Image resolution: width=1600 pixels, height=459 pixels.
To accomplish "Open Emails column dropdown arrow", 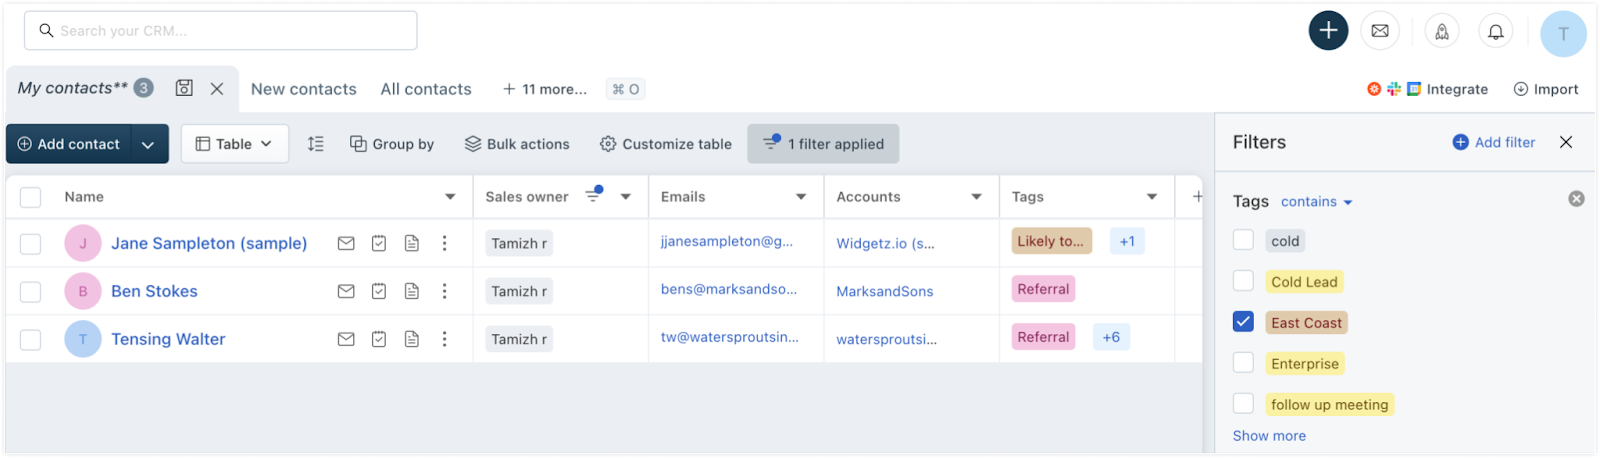I will point(801,197).
